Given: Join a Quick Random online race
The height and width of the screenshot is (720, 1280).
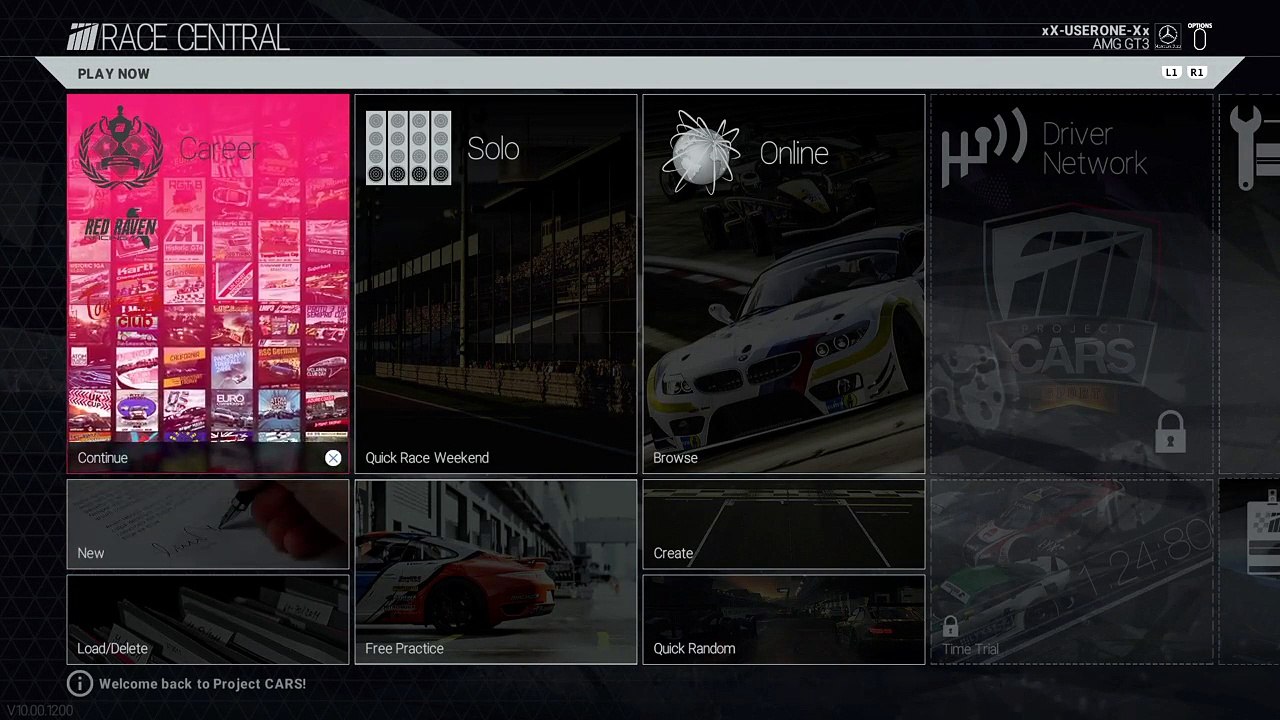Looking at the screenshot, I should click(x=784, y=620).
